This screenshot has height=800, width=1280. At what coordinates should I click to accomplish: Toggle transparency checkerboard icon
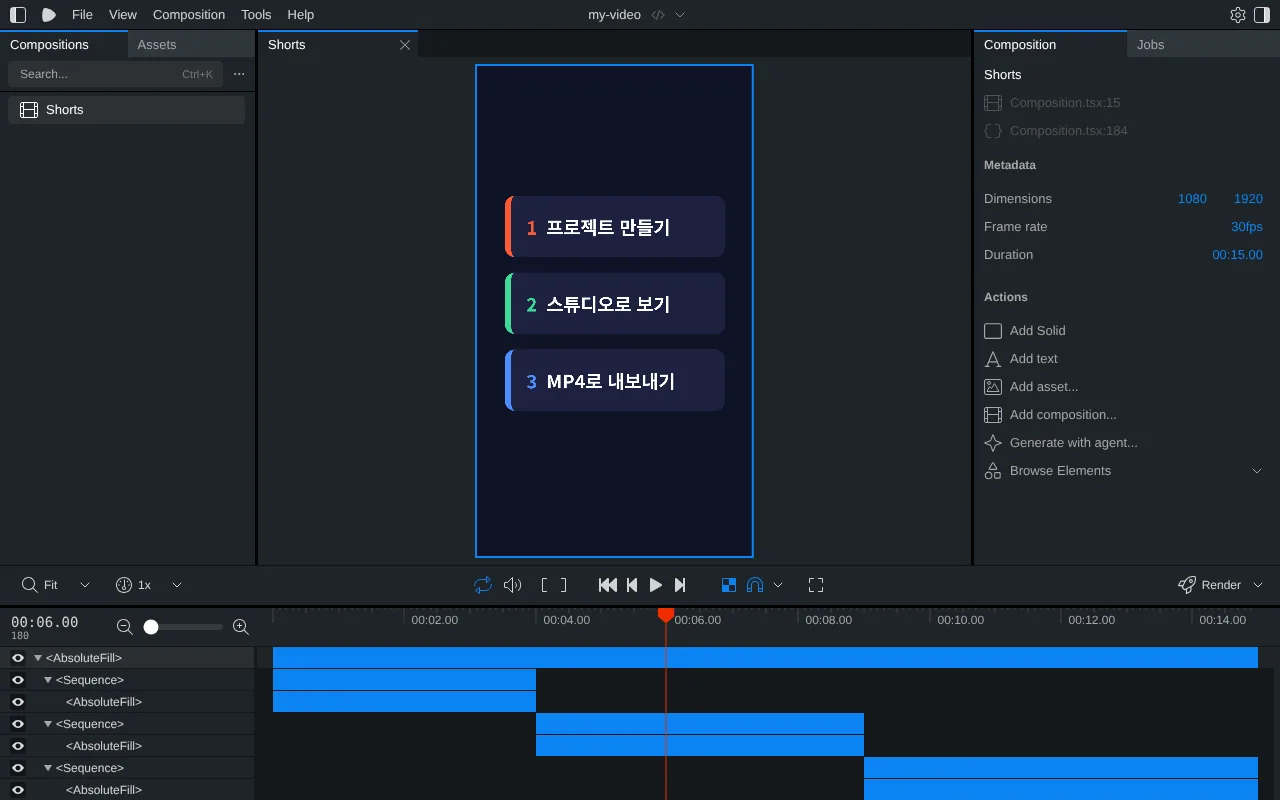[x=729, y=585]
